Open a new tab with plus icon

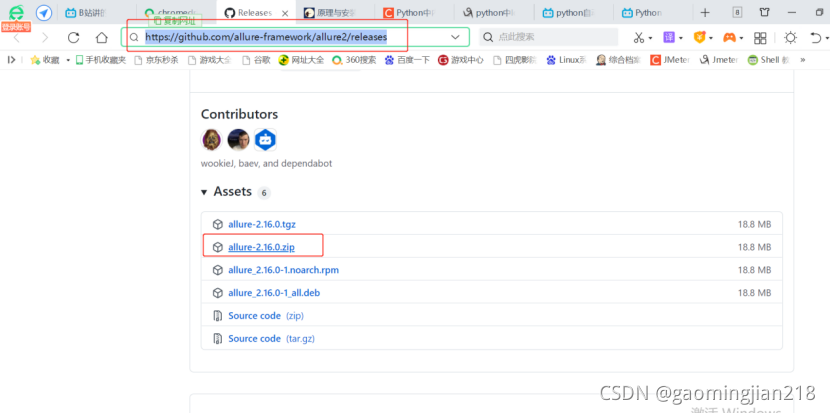tap(705, 13)
